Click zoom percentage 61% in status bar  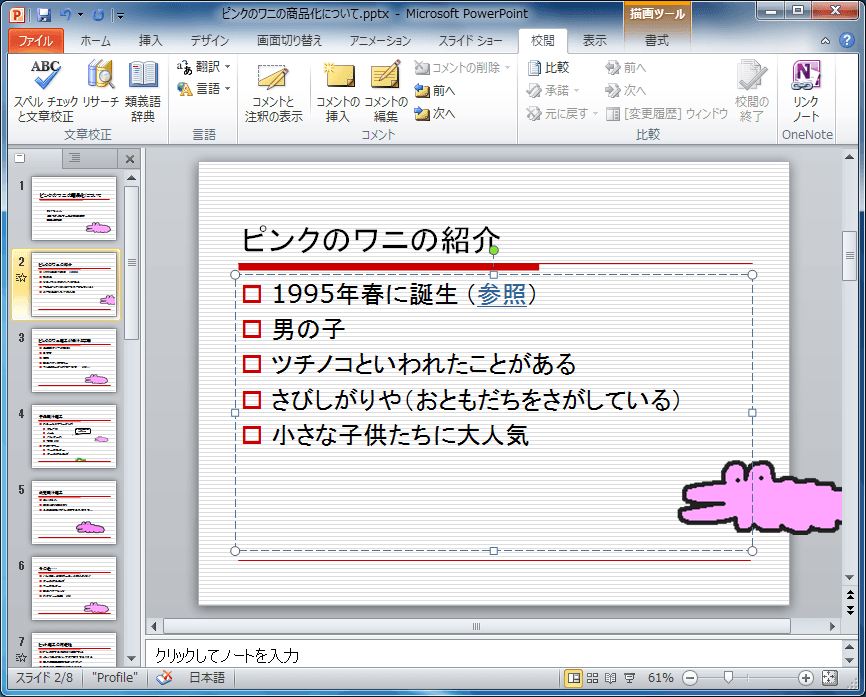661,678
